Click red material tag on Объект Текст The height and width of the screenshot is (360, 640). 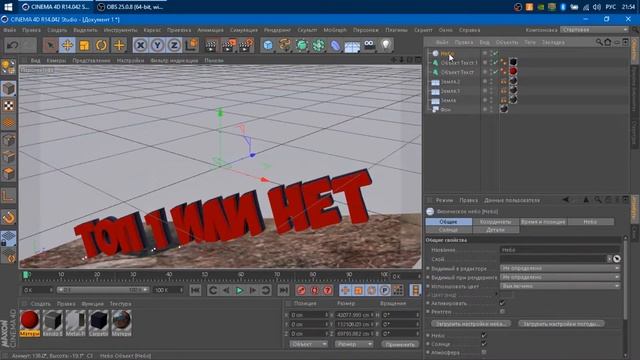click(513, 71)
